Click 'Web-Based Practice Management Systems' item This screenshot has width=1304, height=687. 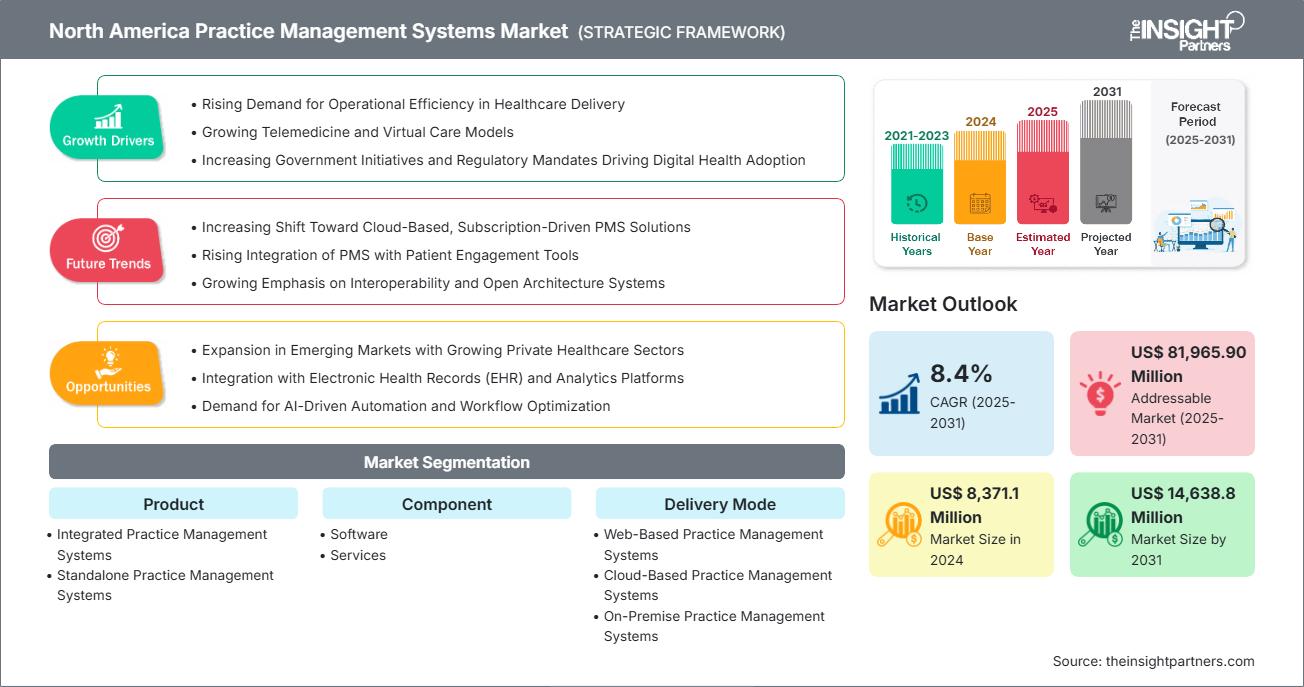pyautogui.click(x=714, y=545)
